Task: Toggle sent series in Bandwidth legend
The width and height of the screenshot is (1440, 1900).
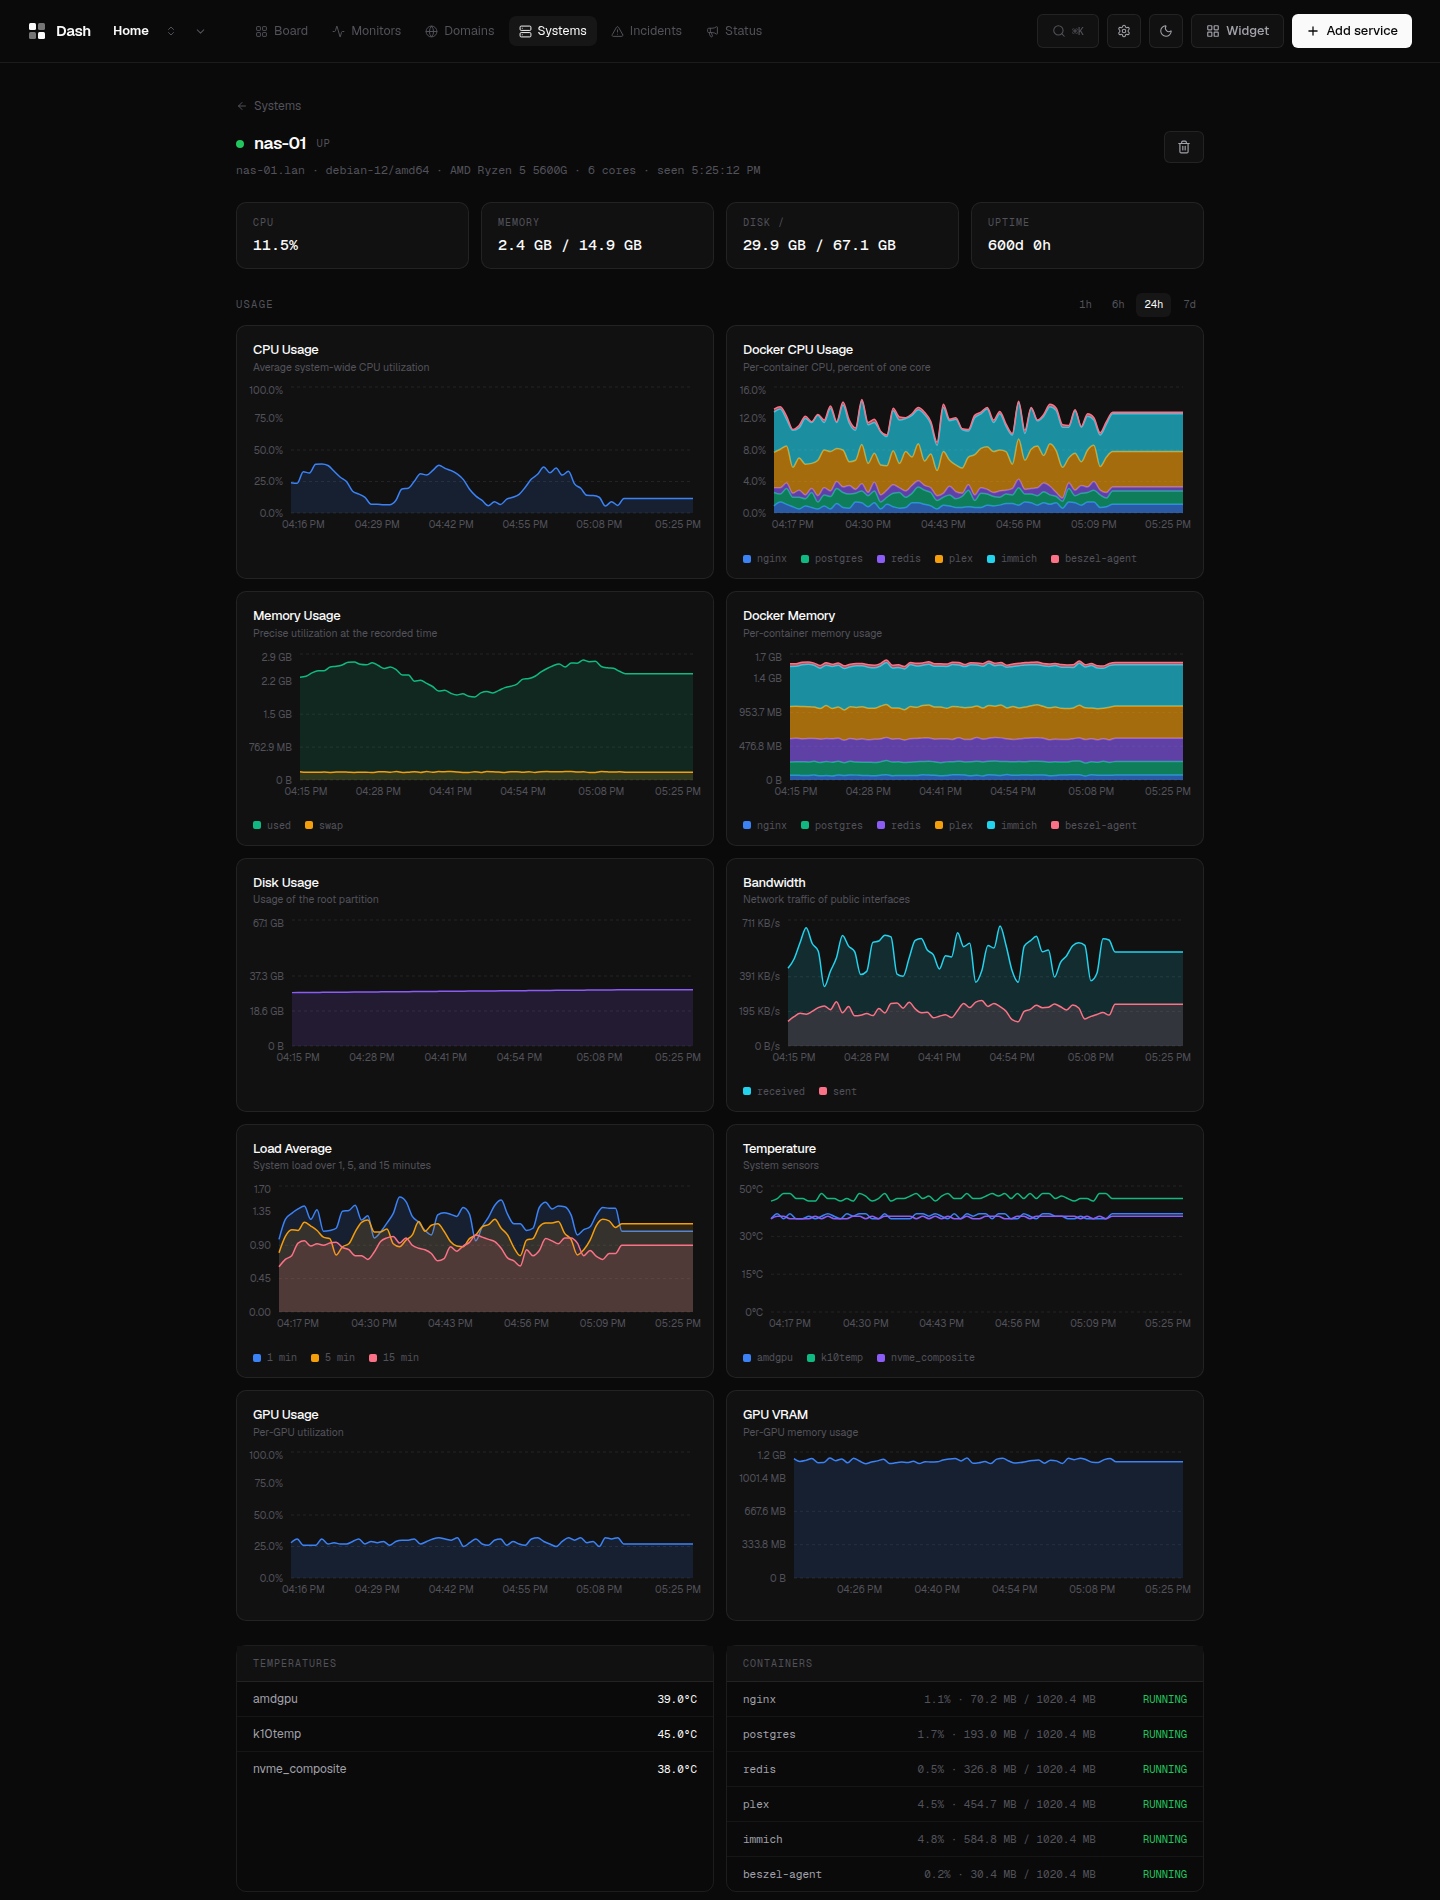Action: (x=838, y=1092)
